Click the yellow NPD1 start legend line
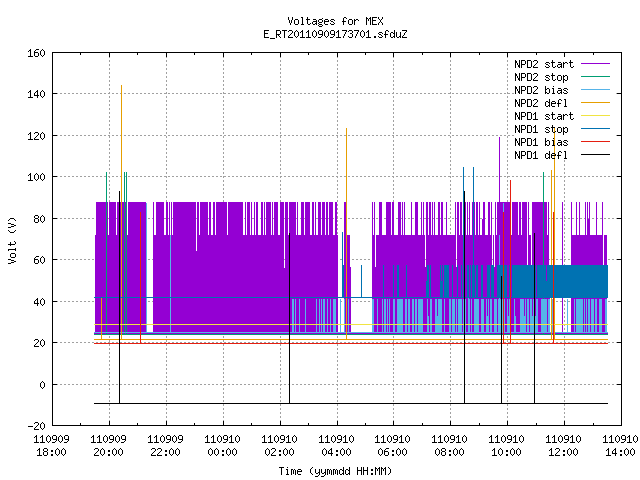 coord(595,116)
